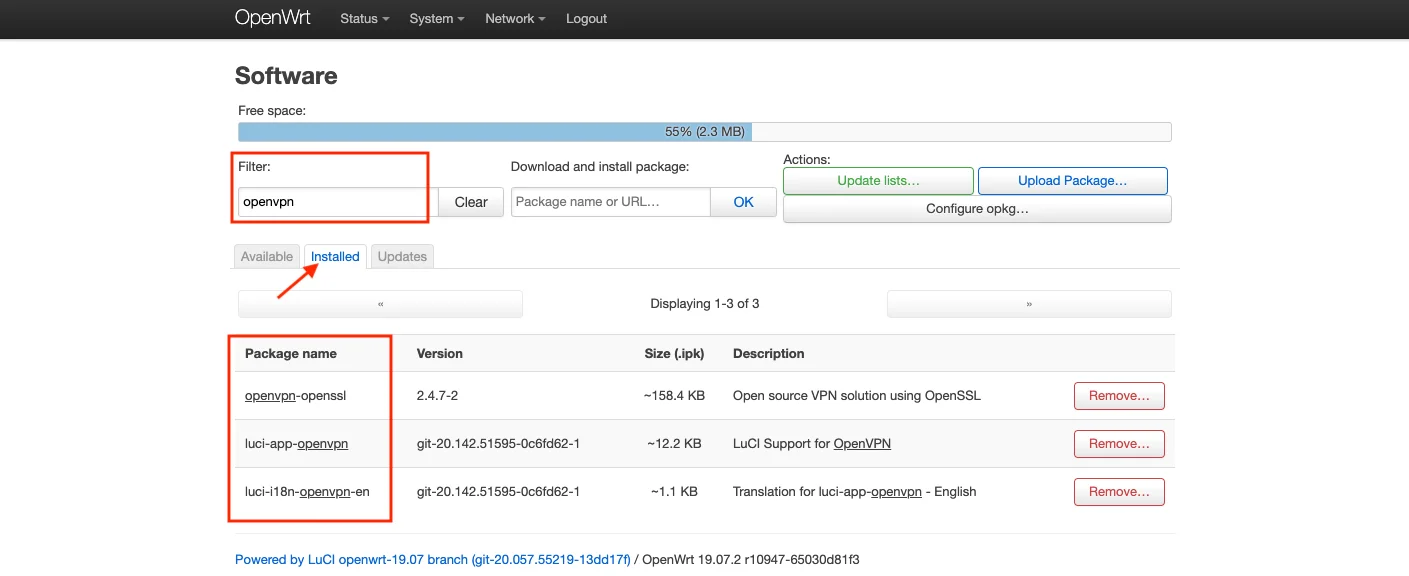1409x576 pixels.
Task: Click the Filter text field
Action: click(x=335, y=202)
